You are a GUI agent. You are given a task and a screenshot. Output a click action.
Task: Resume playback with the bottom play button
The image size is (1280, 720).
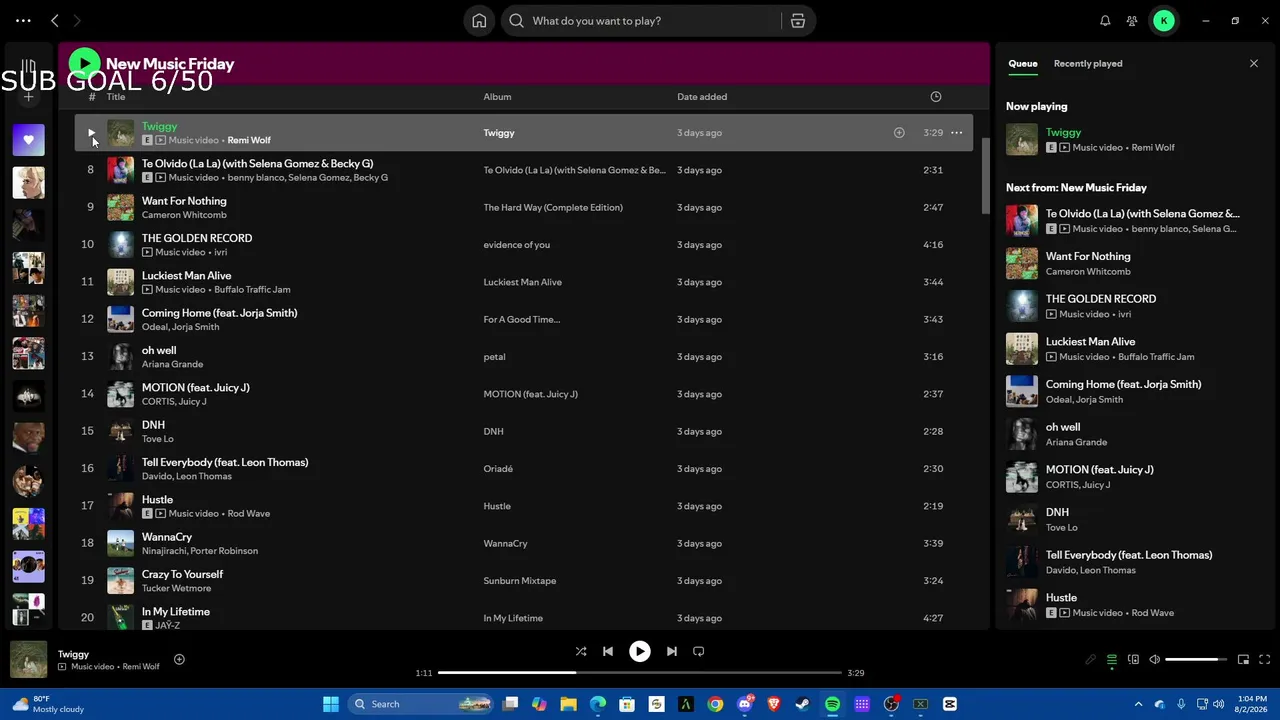pyautogui.click(x=640, y=651)
